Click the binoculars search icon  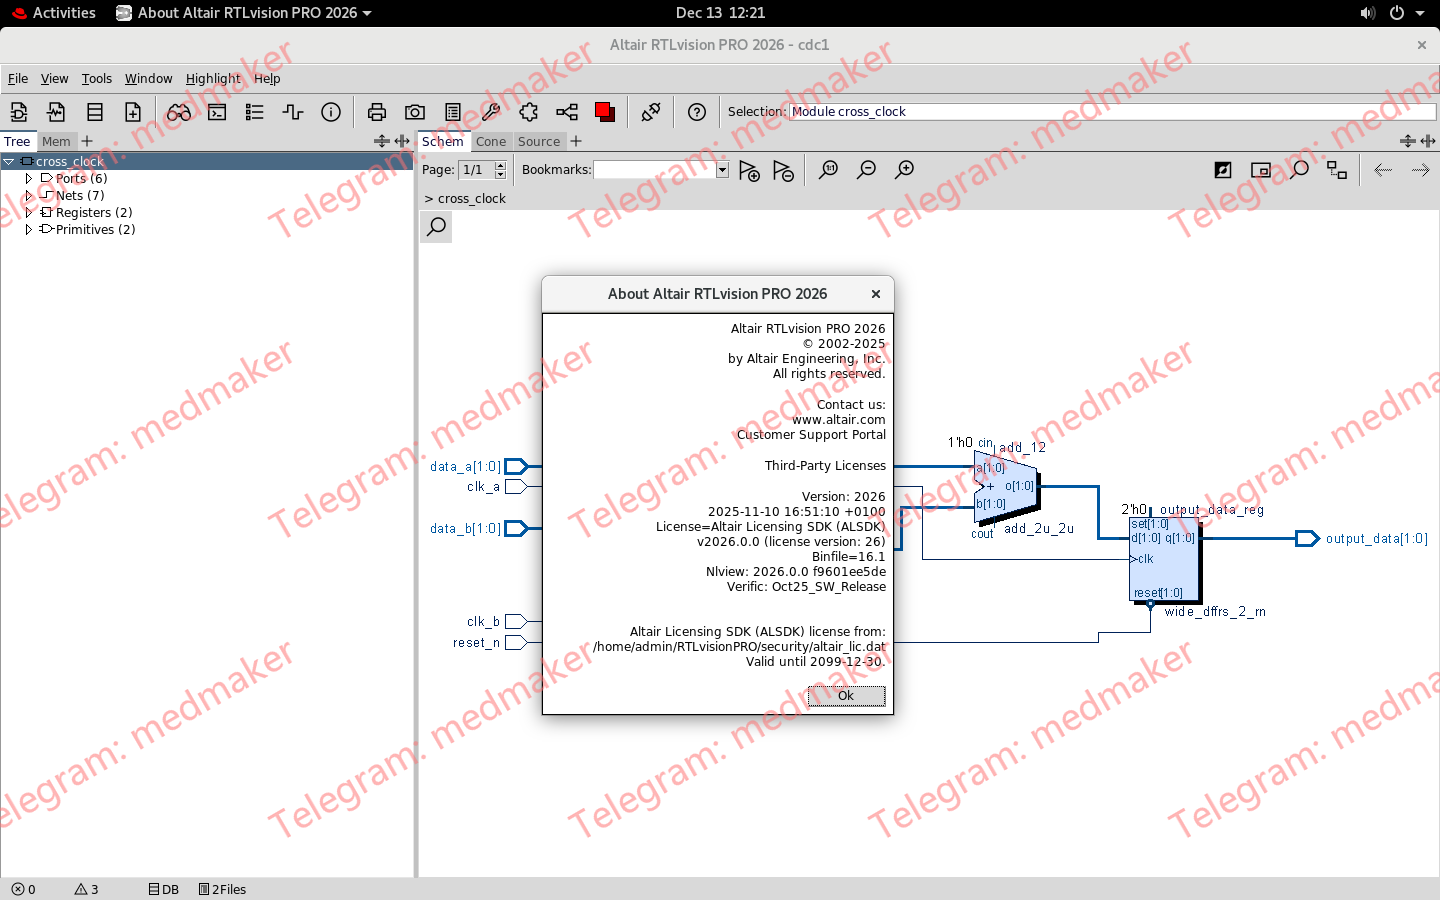(x=180, y=112)
